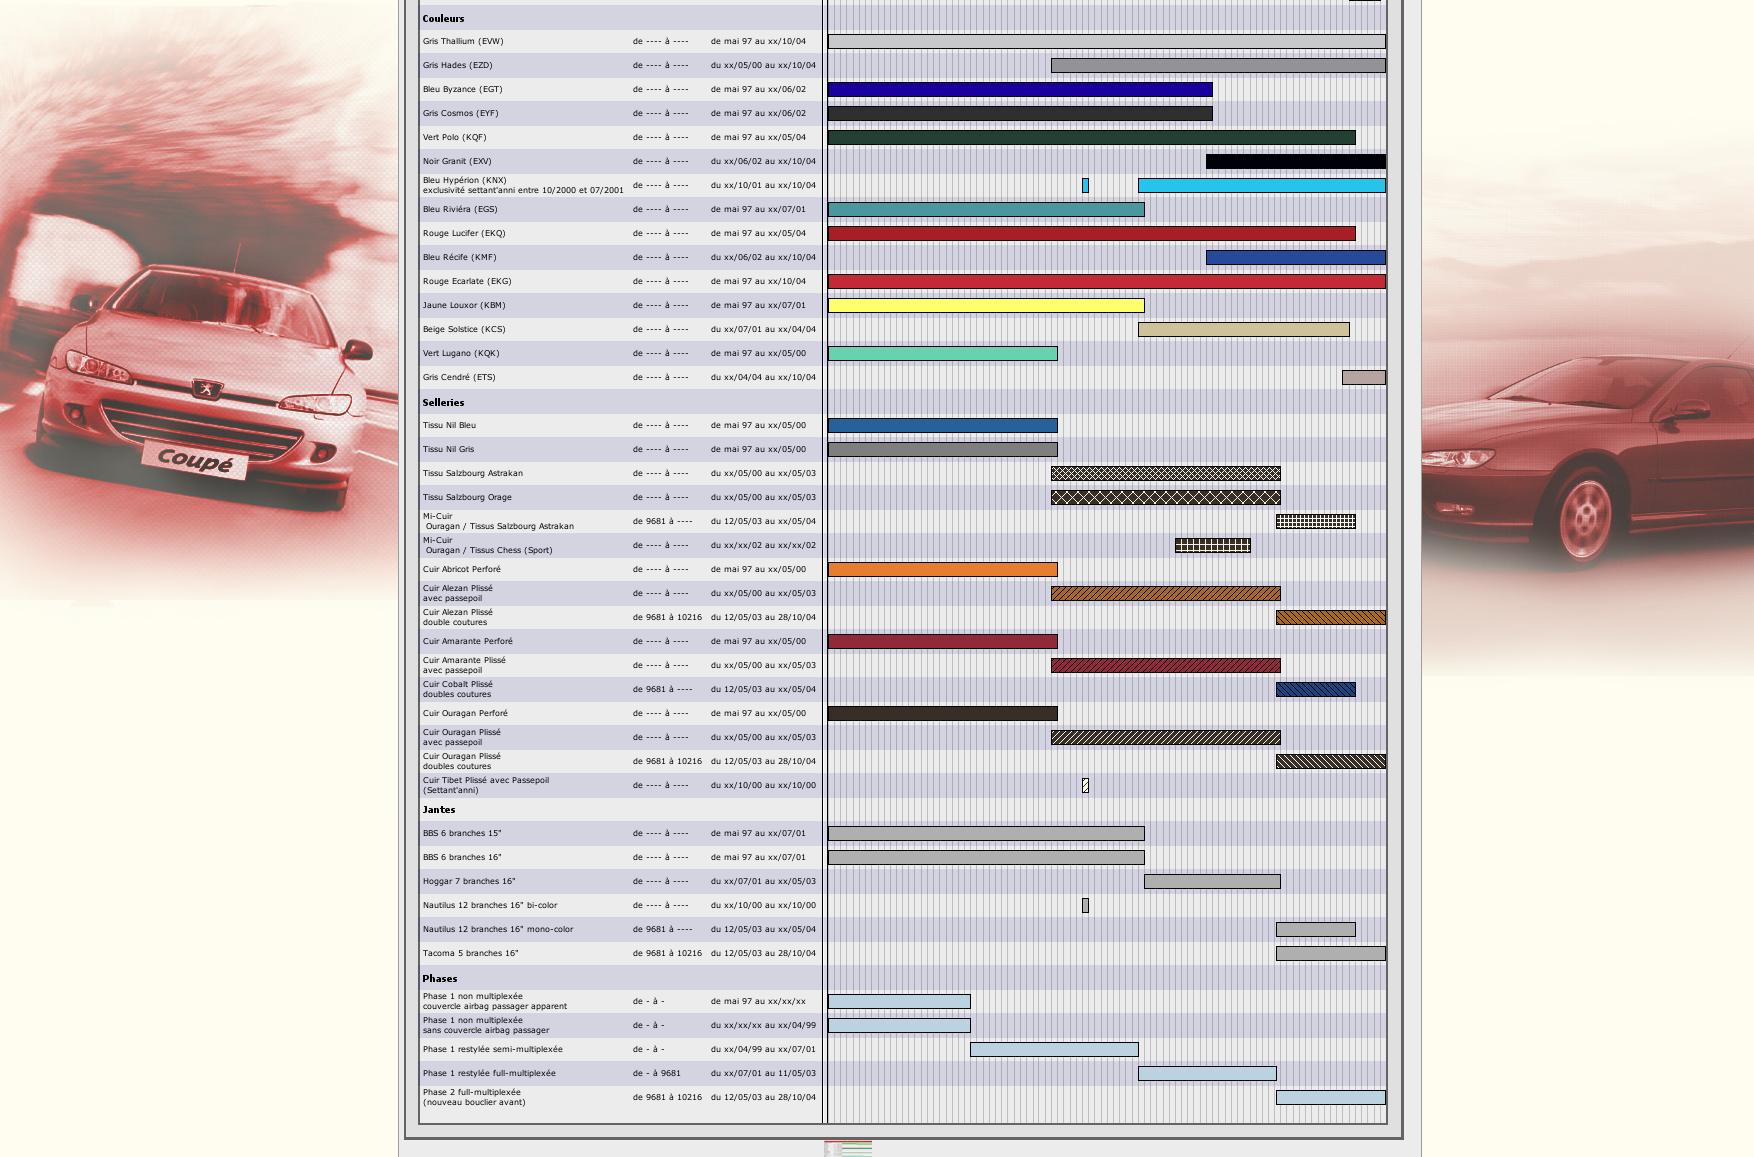This screenshot has height=1157, width=1754.
Task: Click the Rouge Lucifer (EKQ) label
Action: coord(464,233)
